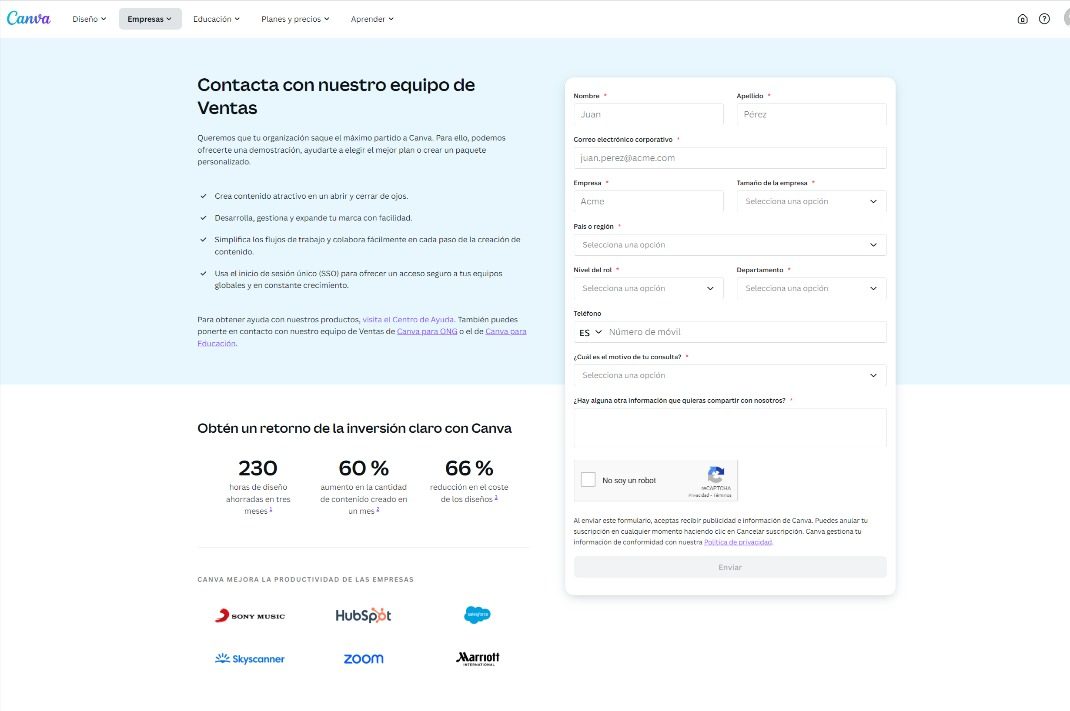Open the 'Departamento' dropdown
1070x711 pixels.
click(811, 288)
